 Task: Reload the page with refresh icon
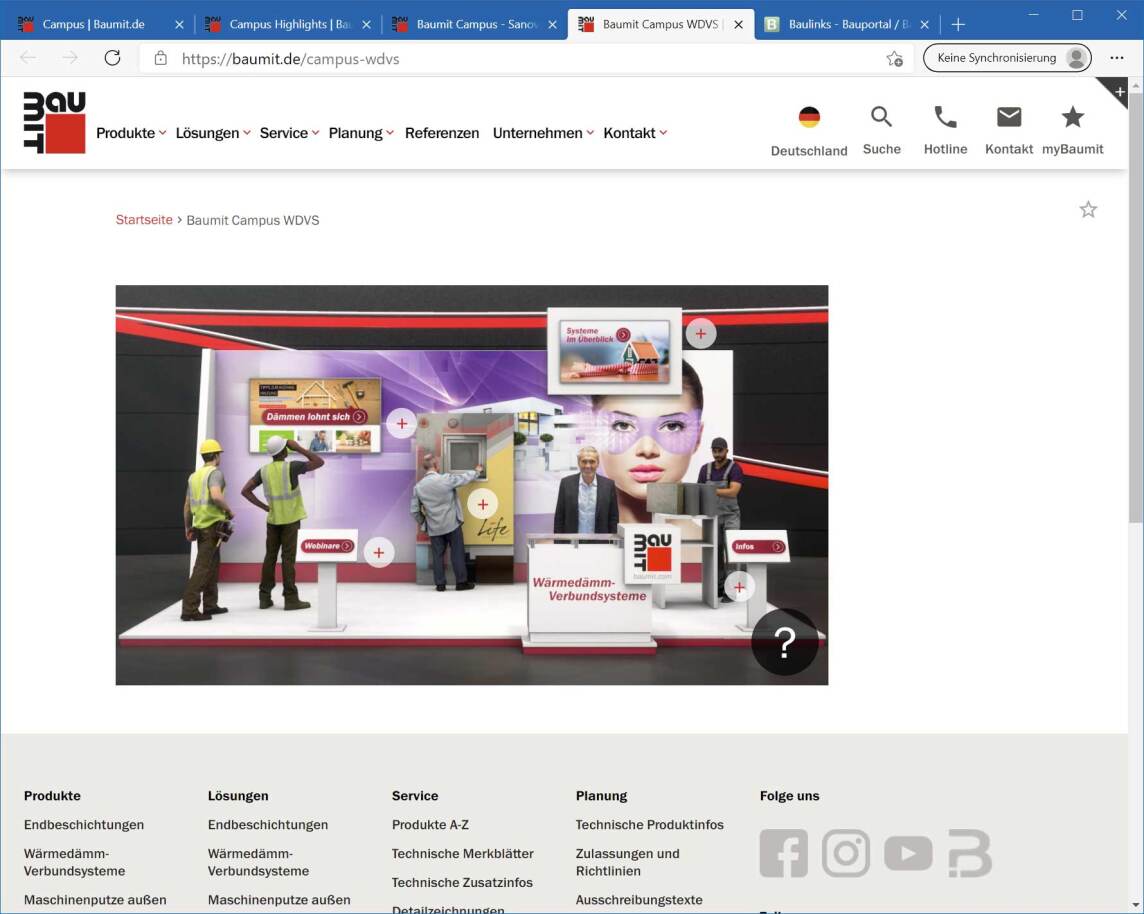[112, 58]
